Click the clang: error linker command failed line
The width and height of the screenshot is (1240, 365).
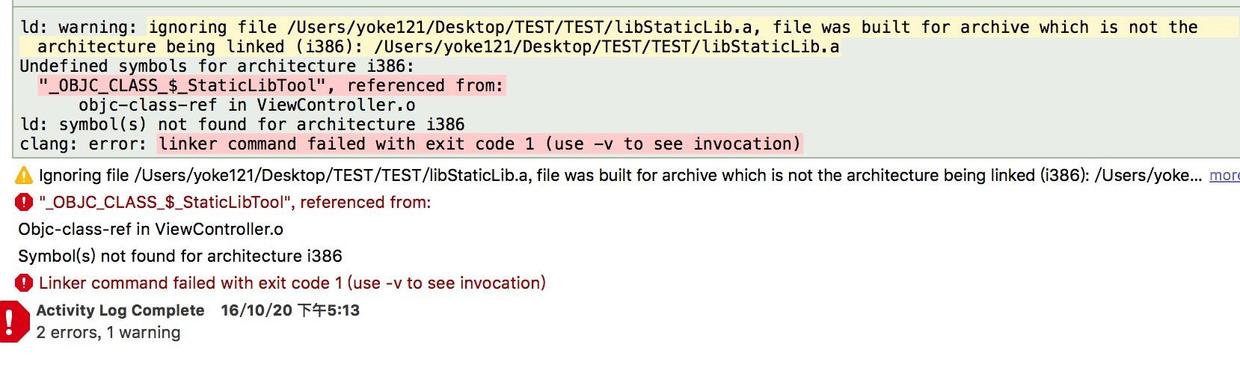click(410, 144)
